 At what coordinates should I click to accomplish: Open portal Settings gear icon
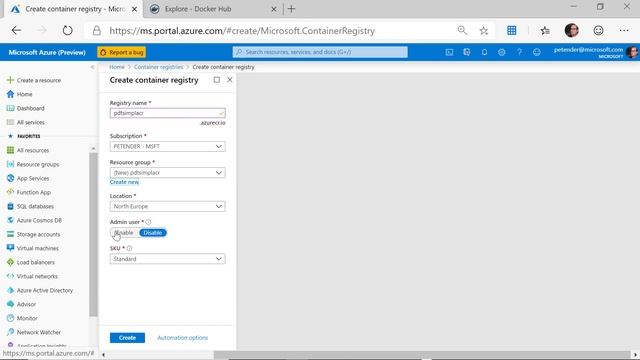click(502, 52)
